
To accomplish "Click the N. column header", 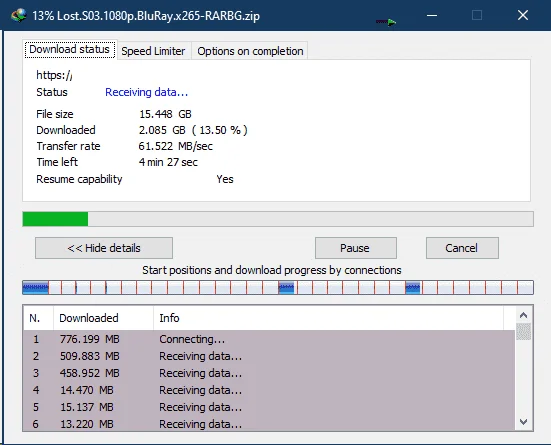I will click(38, 318).
